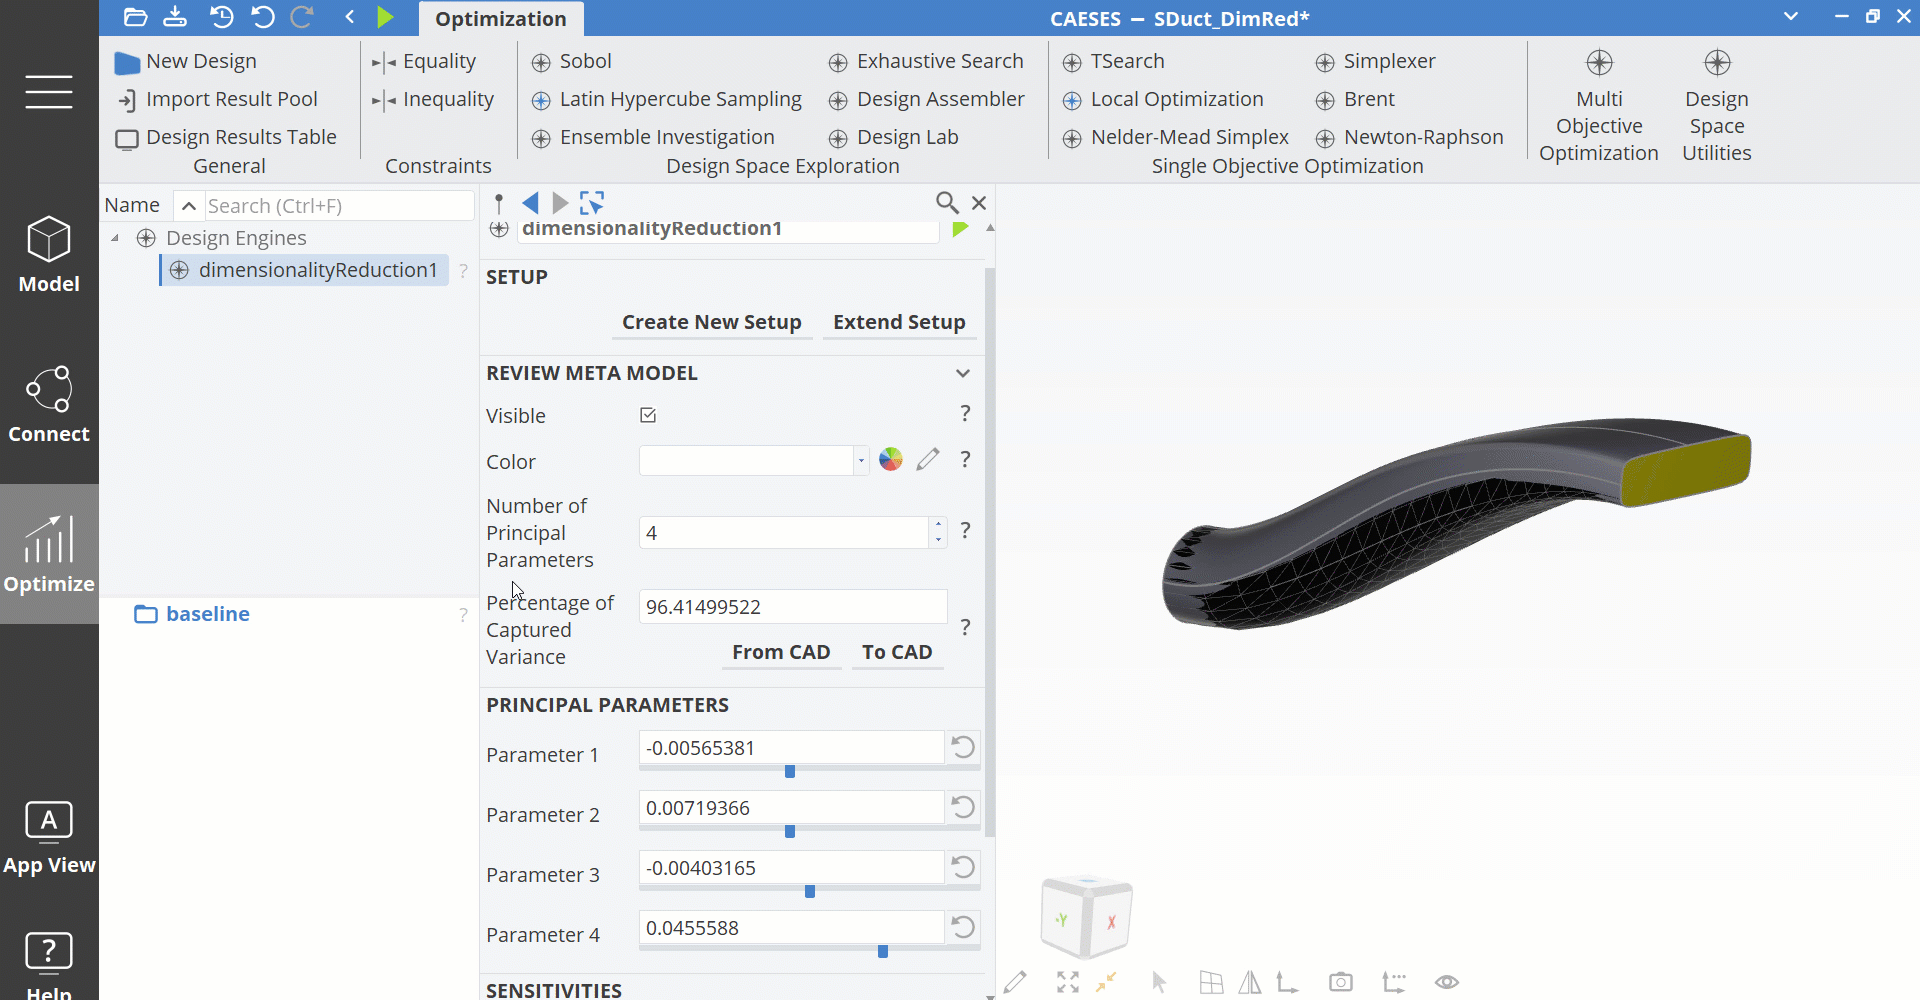Toggle the coordinate axes icon in the viewport toolbar
1920x1000 pixels.
coord(1288,982)
